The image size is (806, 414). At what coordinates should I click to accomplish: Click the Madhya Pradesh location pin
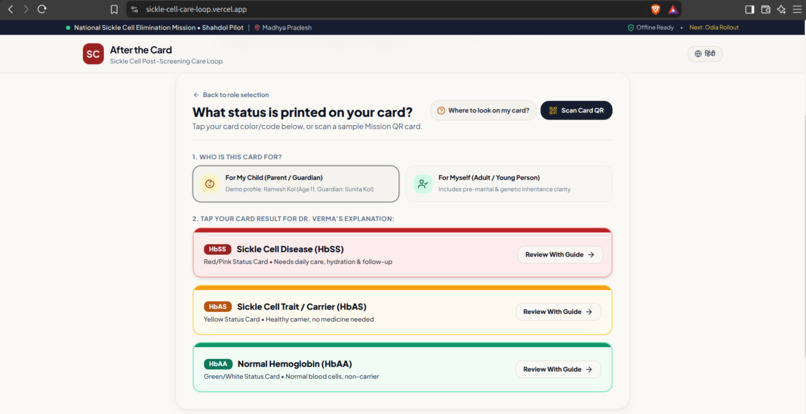pos(257,28)
